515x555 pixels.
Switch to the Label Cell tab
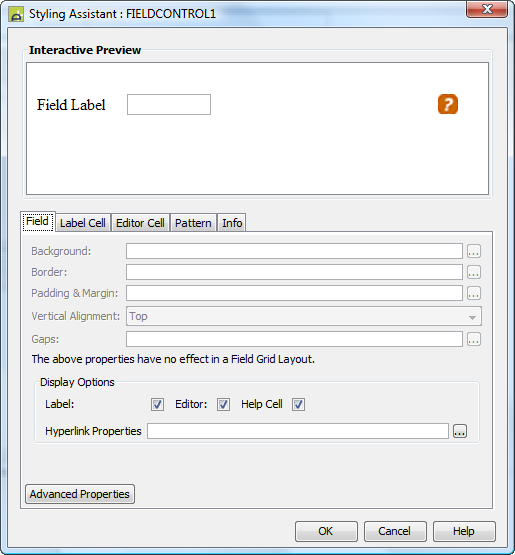(83, 223)
